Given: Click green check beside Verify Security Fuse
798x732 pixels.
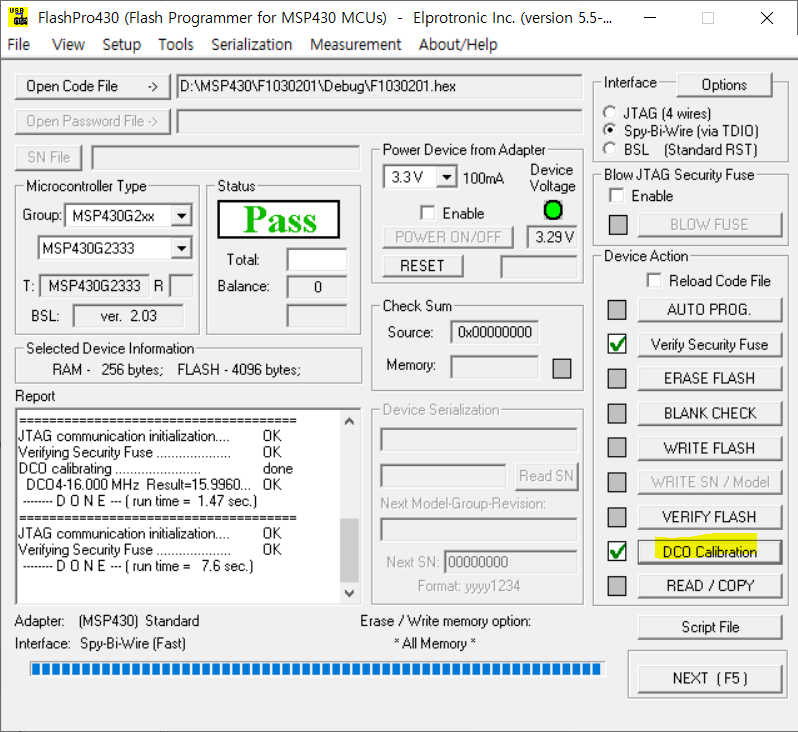Looking at the screenshot, I should click(617, 345).
